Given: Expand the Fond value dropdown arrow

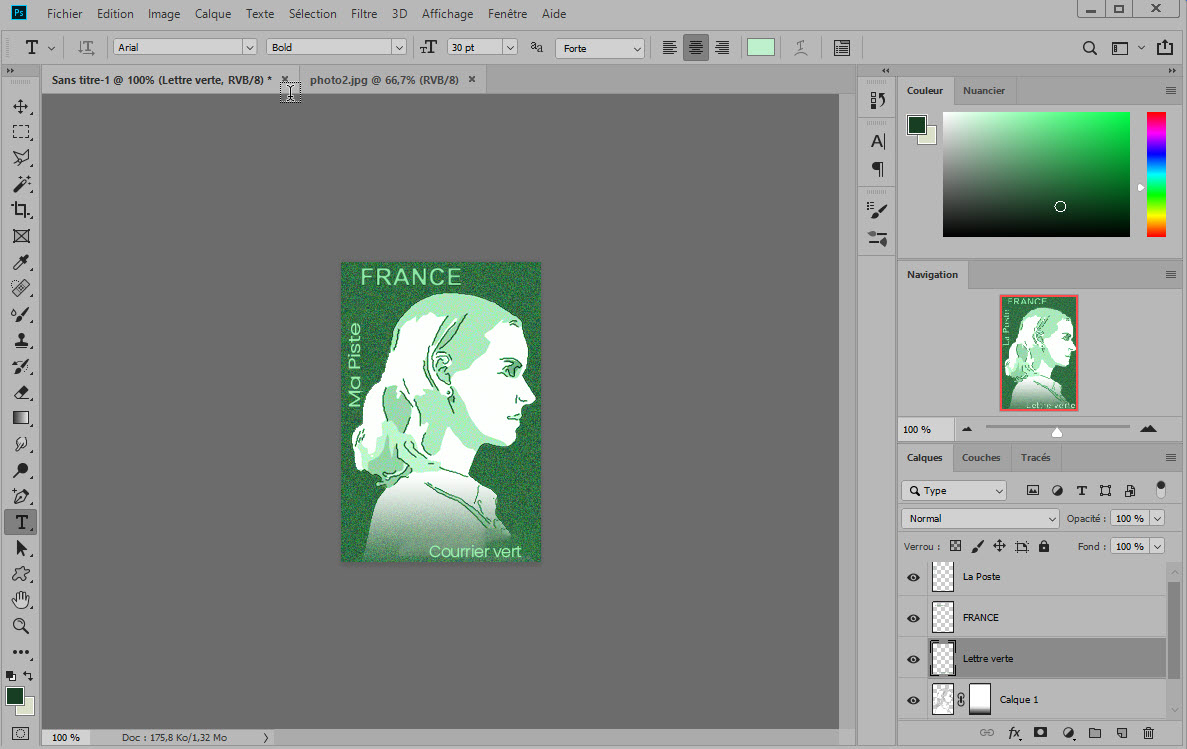Looking at the screenshot, I should tap(1157, 546).
